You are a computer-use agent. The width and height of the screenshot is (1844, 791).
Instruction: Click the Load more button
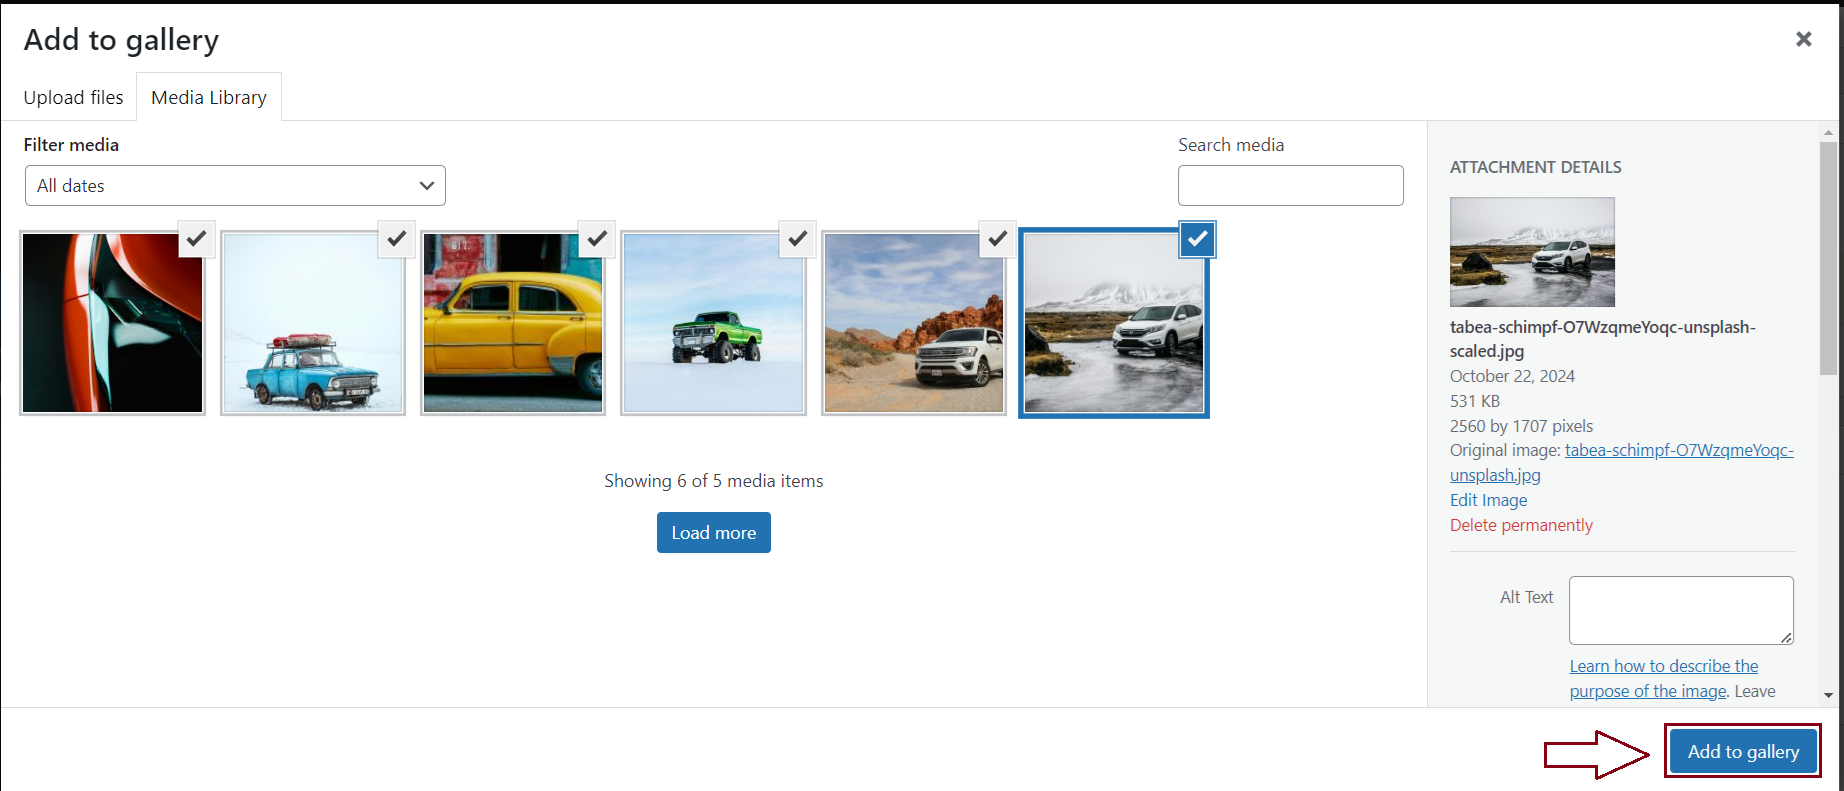[x=713, y=533]
